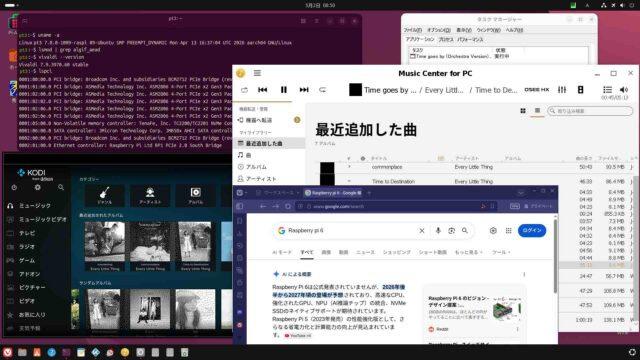Click the Vivaldi address bar

396,207
